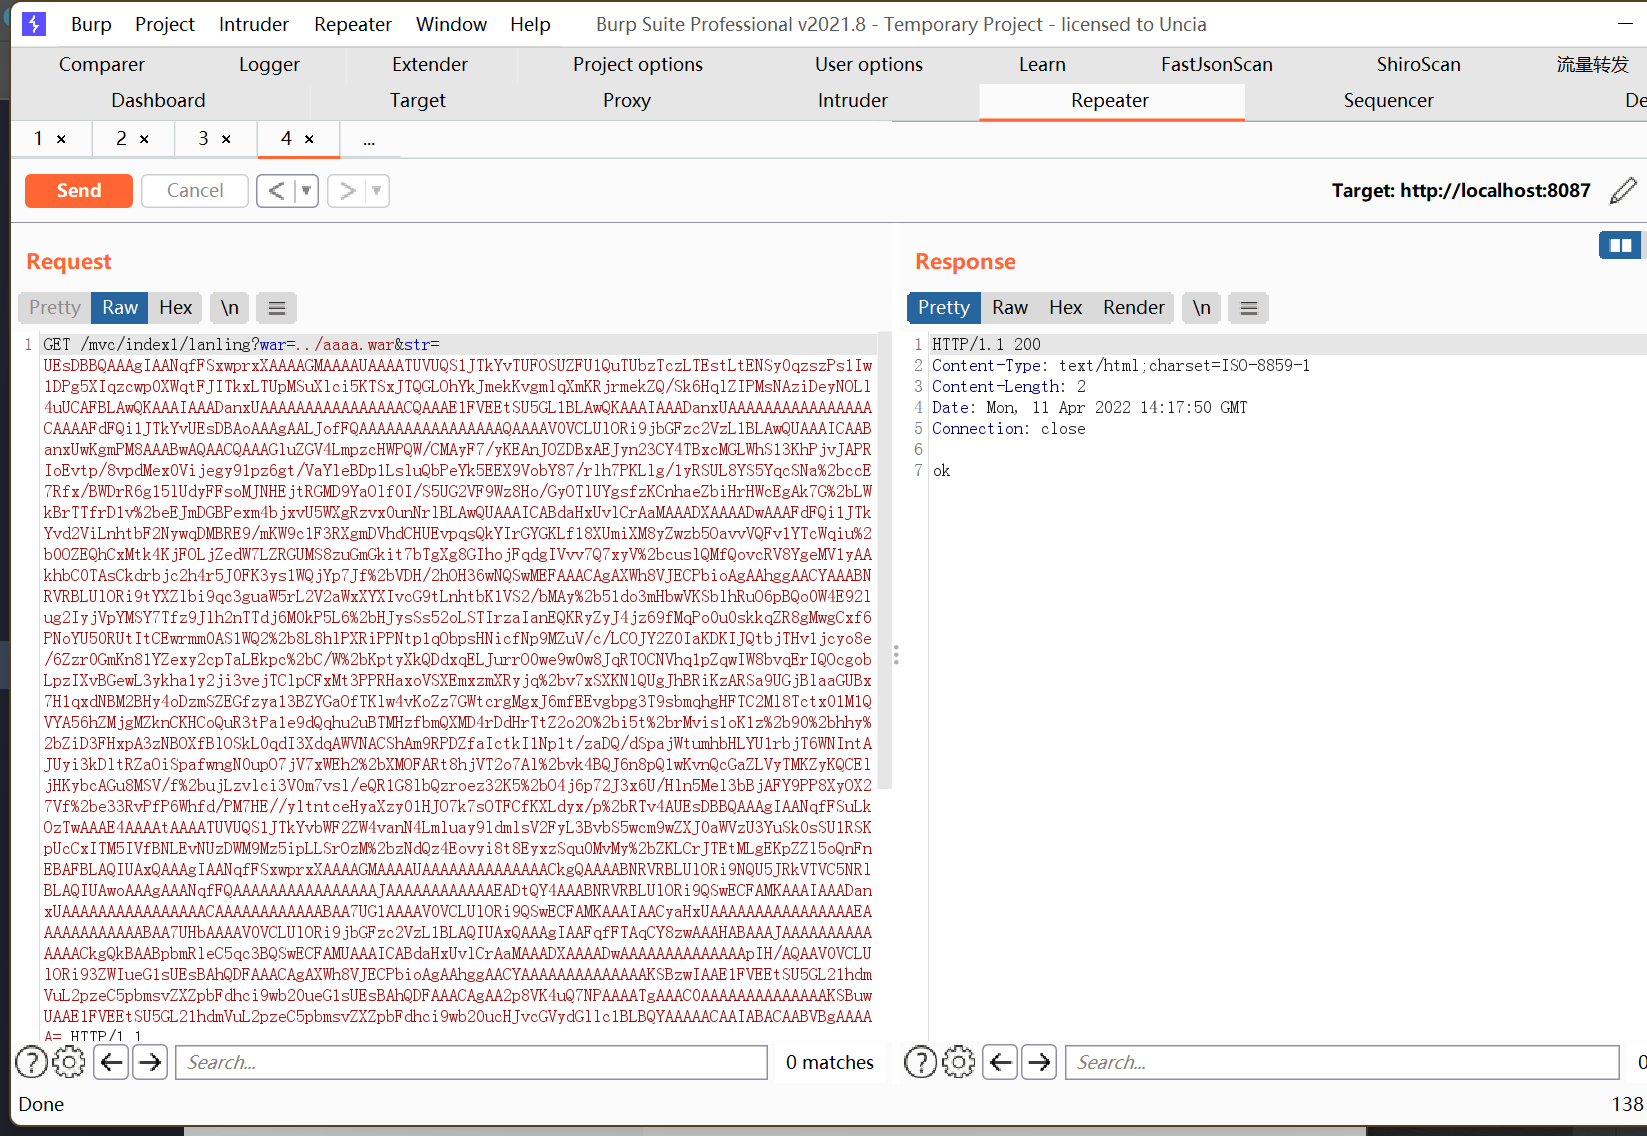1647x1136 pixels.
Task: Click the previous request history arrow button
Action: coord(277,190)
